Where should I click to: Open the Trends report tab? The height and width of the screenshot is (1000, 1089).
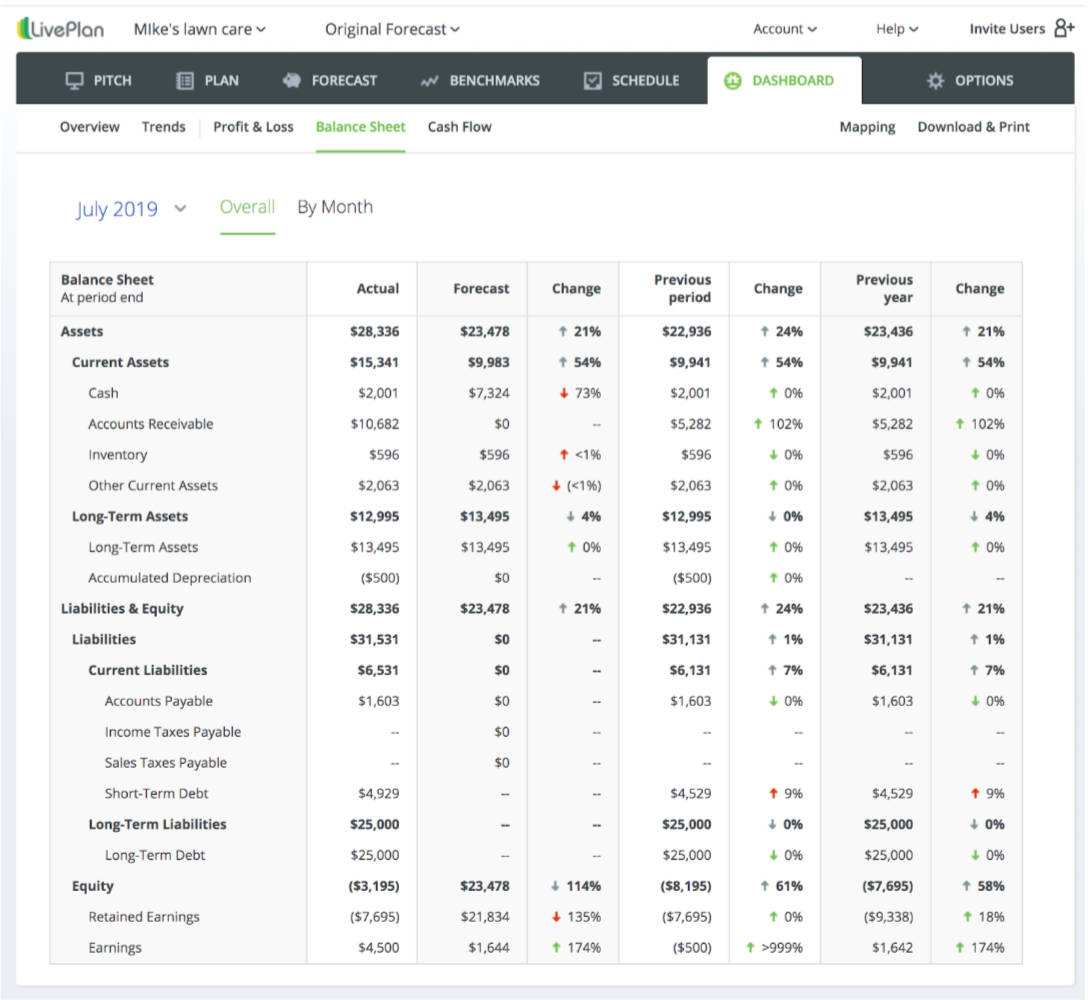(x=163, y=127)
